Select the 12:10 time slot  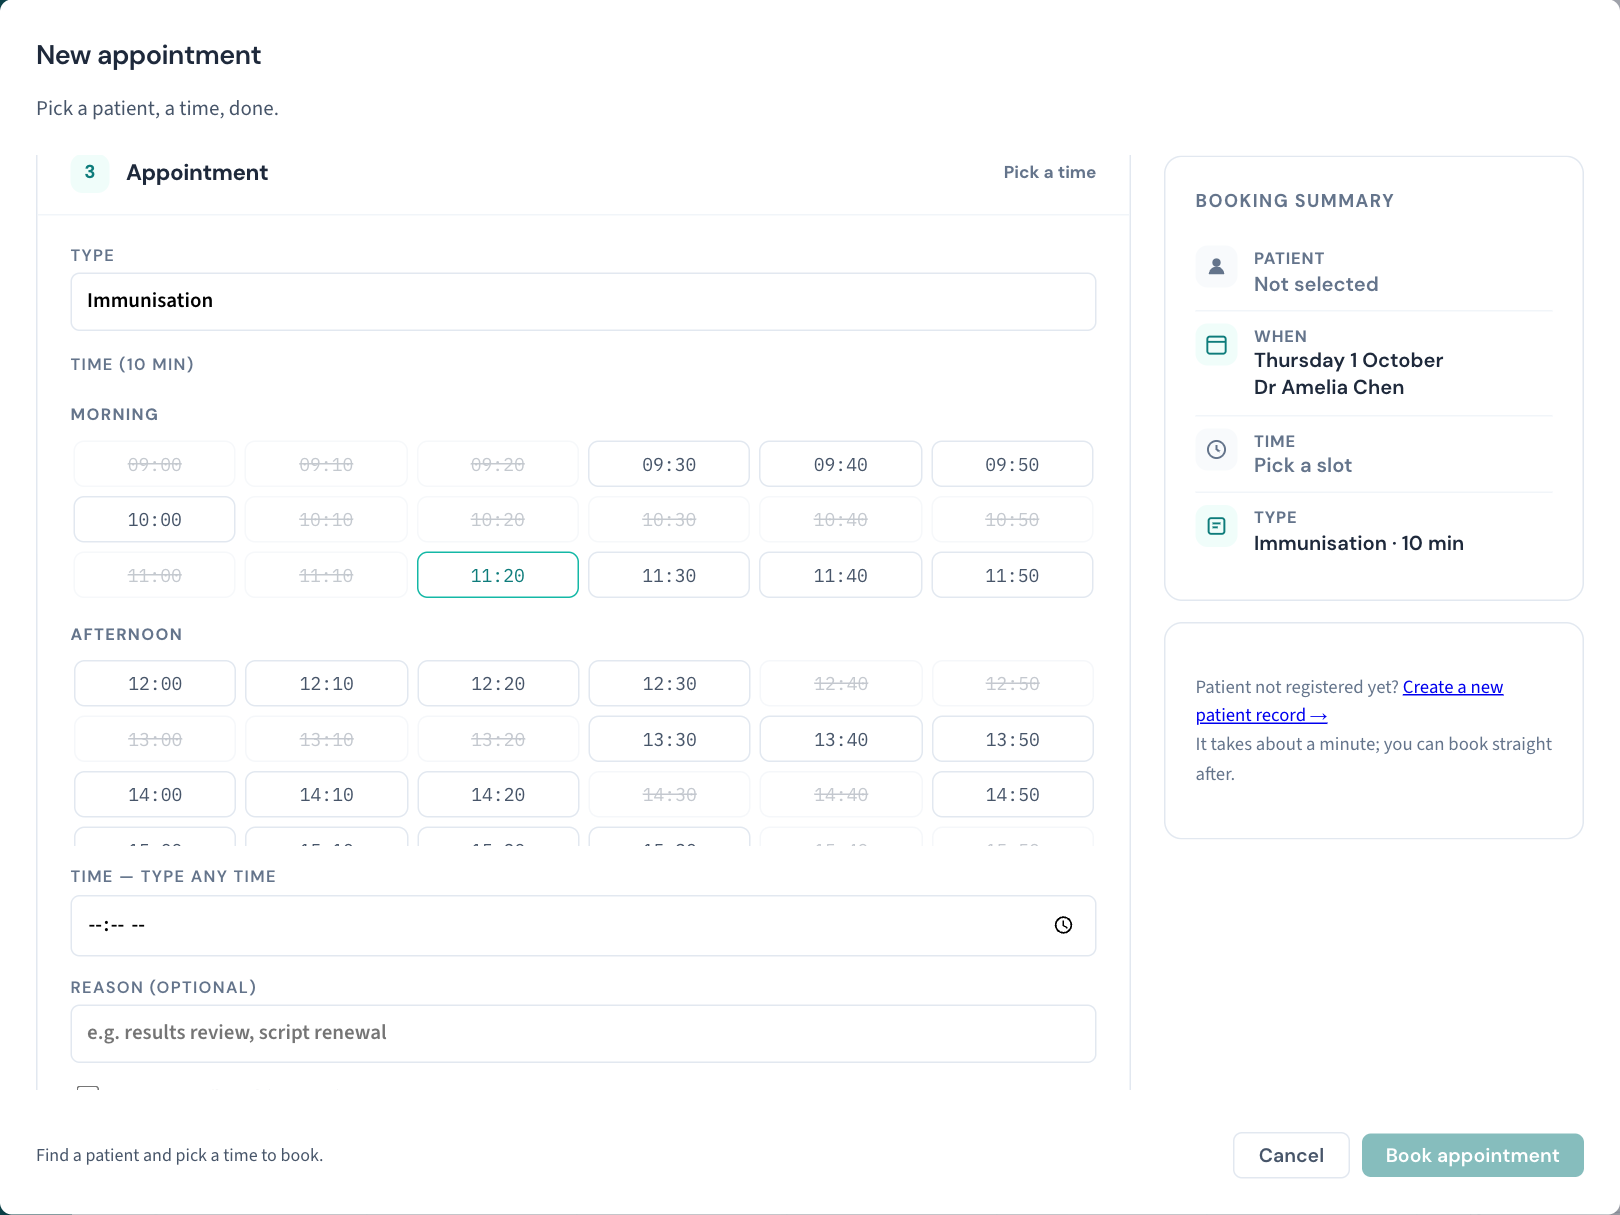(x=326, y=684)
